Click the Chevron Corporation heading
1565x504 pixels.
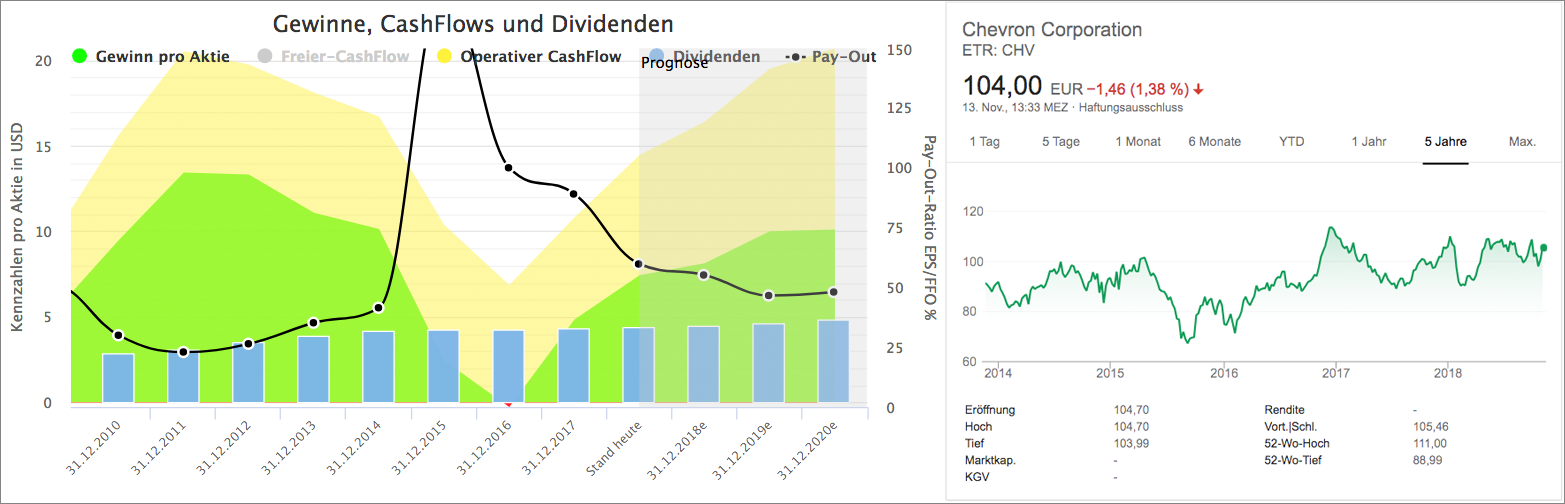1051,29
